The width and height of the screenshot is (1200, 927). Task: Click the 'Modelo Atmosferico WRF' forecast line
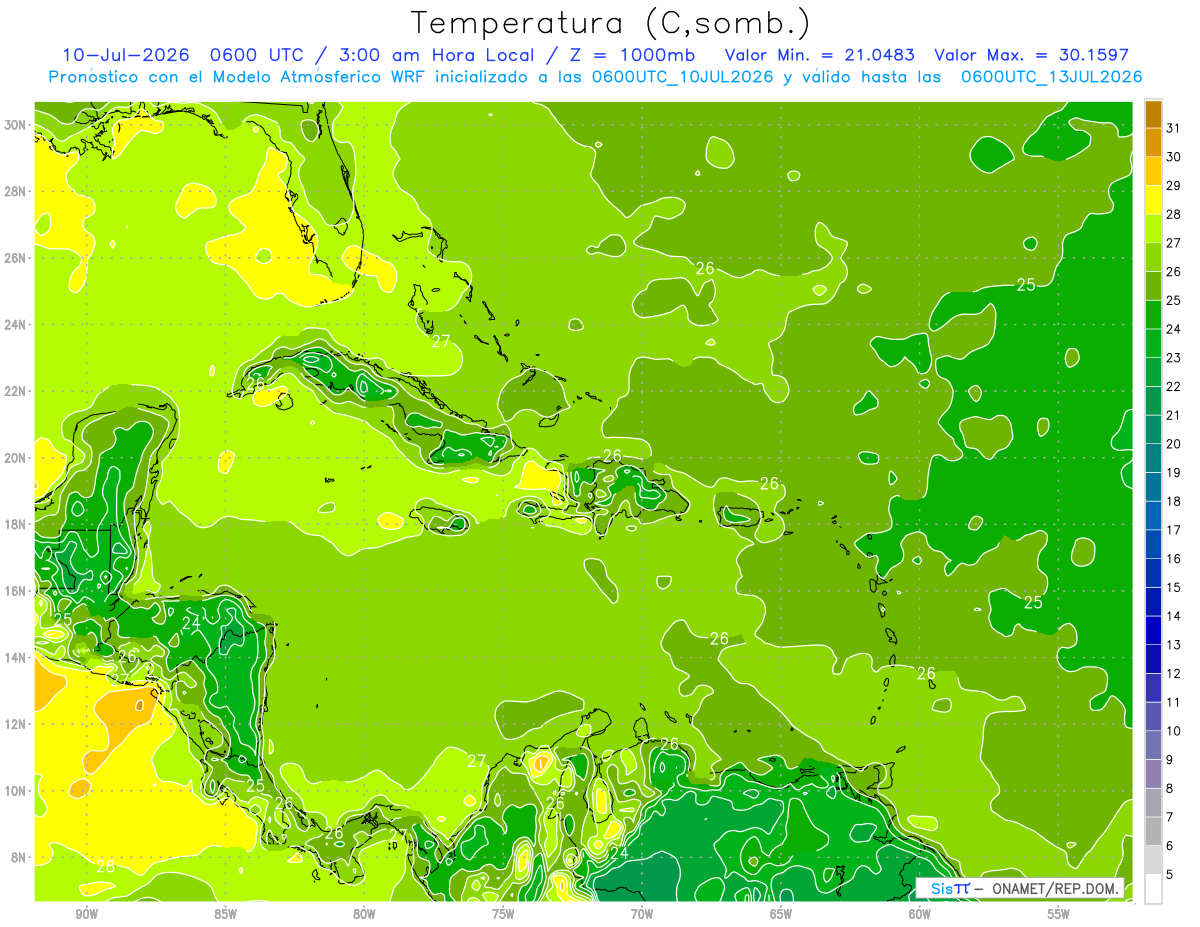[x=595, y=76]
